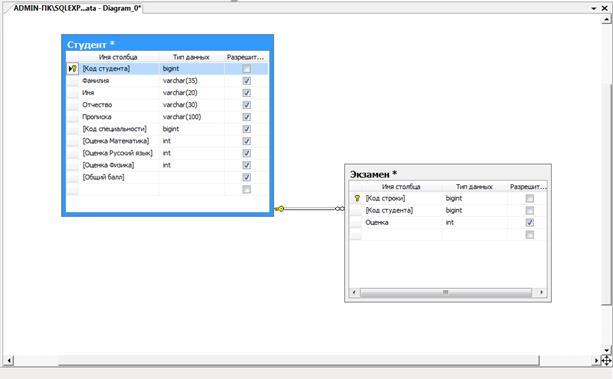Select the Отчество column name cell
The width and height of the screenshot is (613, 379).
click(119, 105)
